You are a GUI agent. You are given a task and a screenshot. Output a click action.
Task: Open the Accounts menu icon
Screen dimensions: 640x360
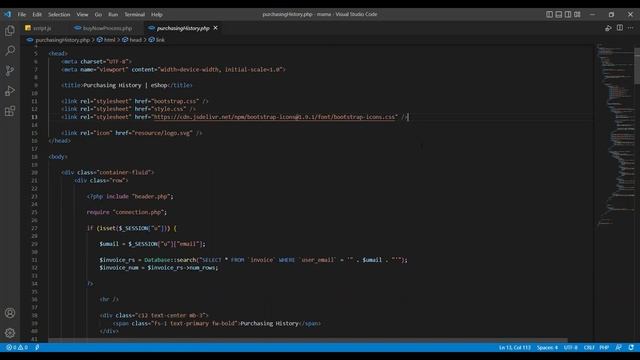[10, 313]
